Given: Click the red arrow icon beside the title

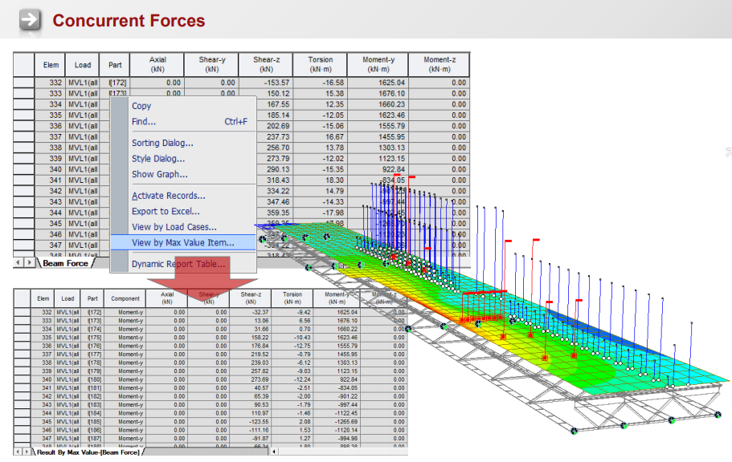Looking at the screenshot, I should pyautogui.click(x=30, y=20).
